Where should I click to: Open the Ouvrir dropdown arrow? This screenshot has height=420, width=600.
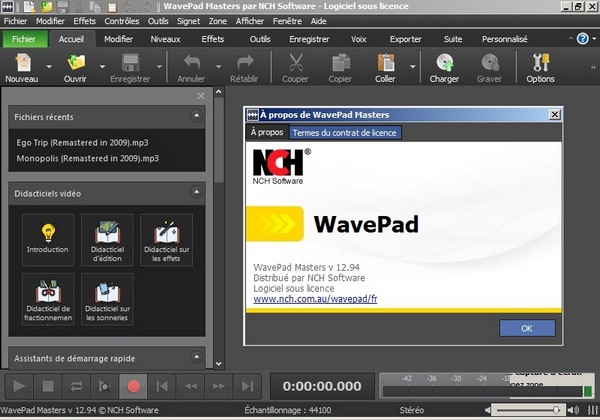click(x=102, y=67)
